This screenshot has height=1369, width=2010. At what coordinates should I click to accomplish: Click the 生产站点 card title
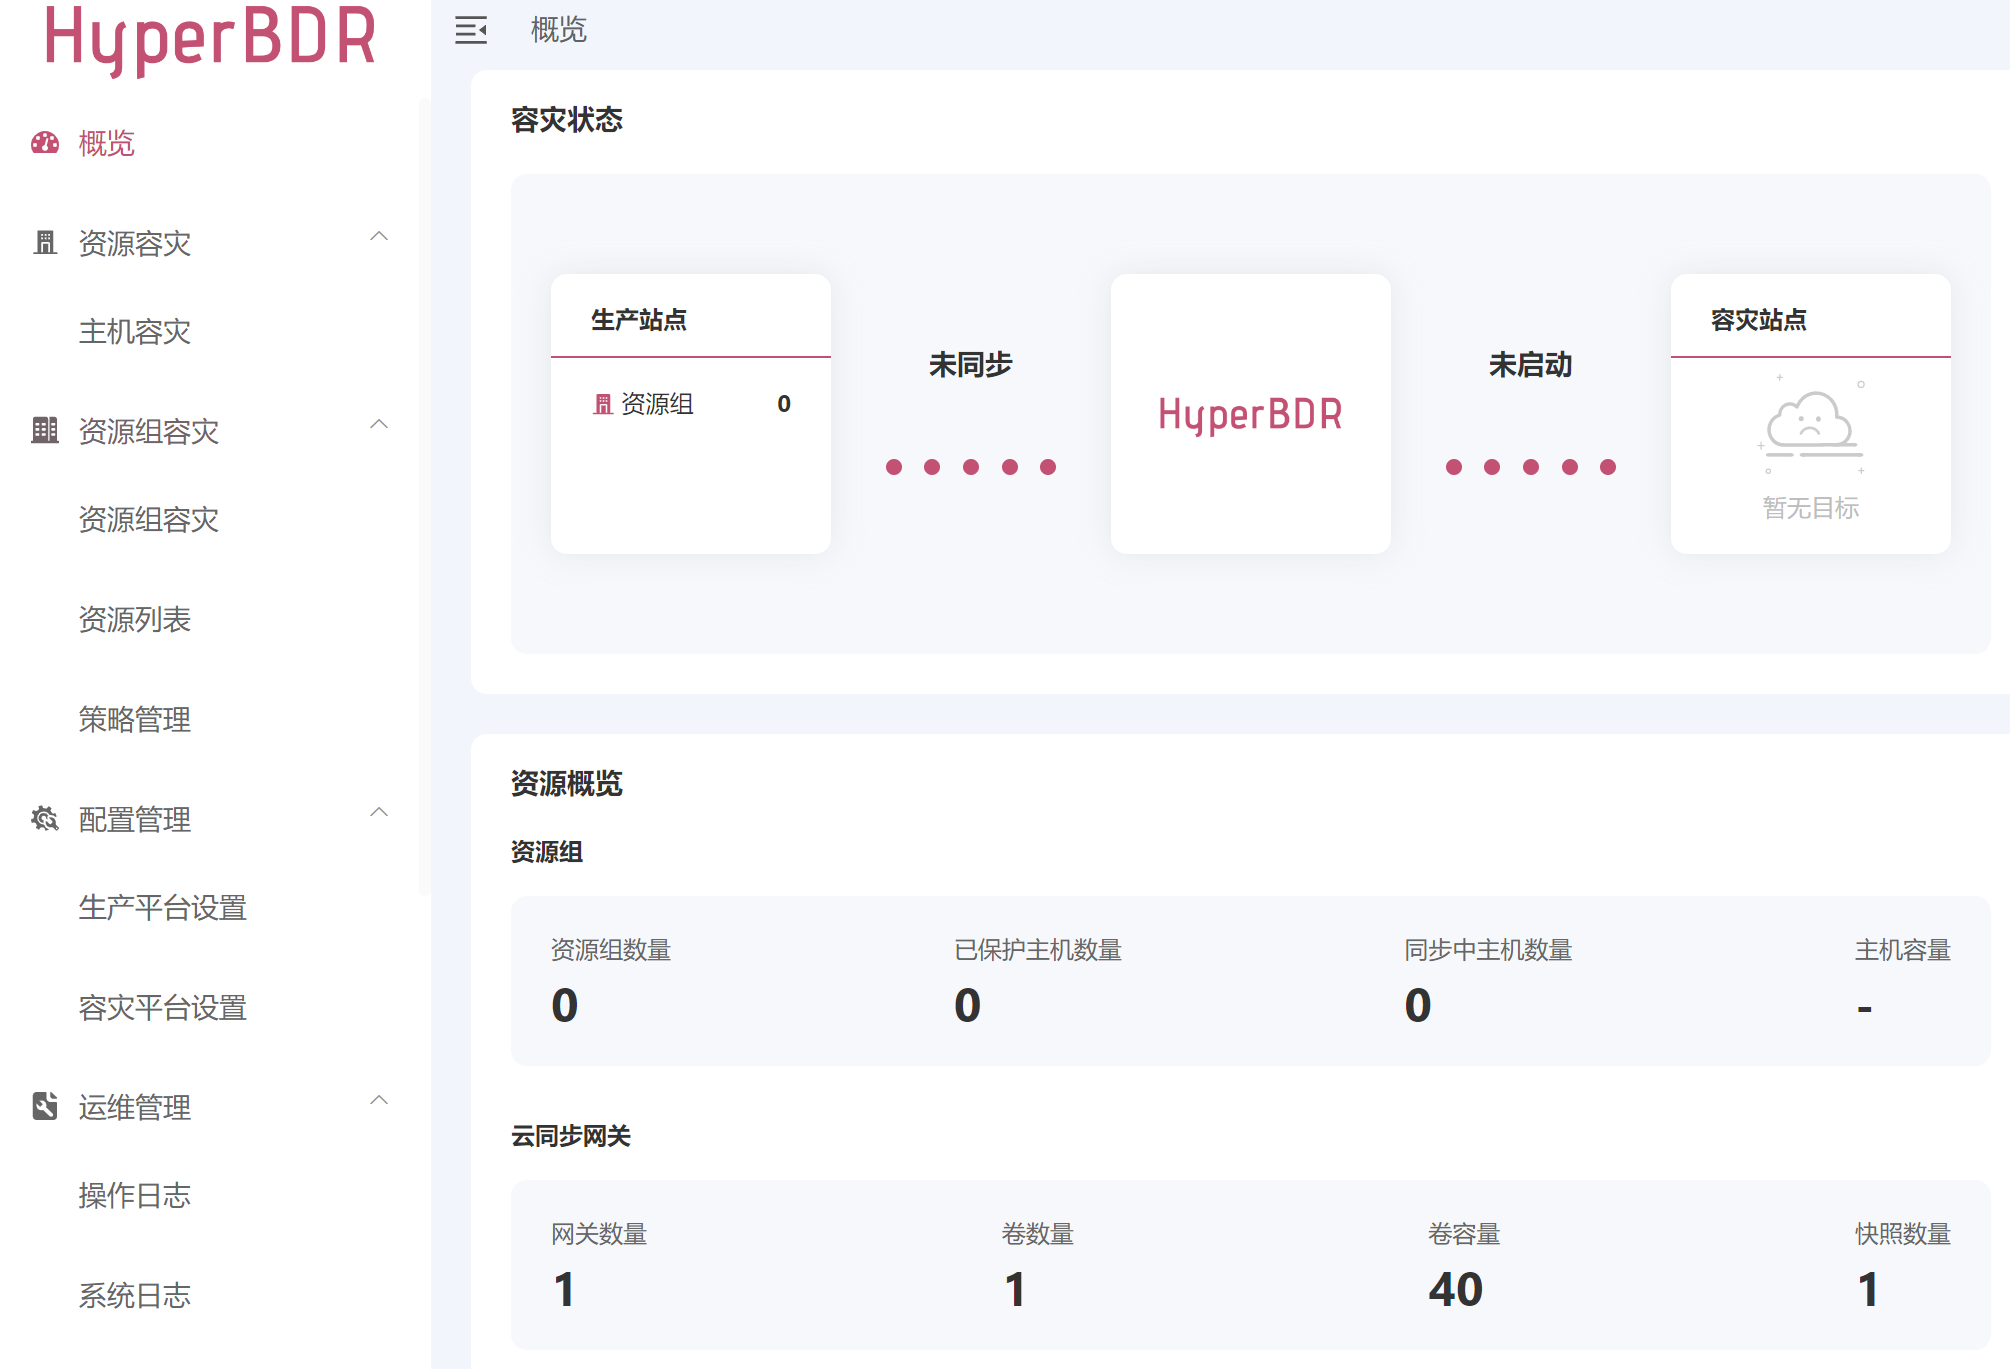pyautogui.click(x=639, y=320)
